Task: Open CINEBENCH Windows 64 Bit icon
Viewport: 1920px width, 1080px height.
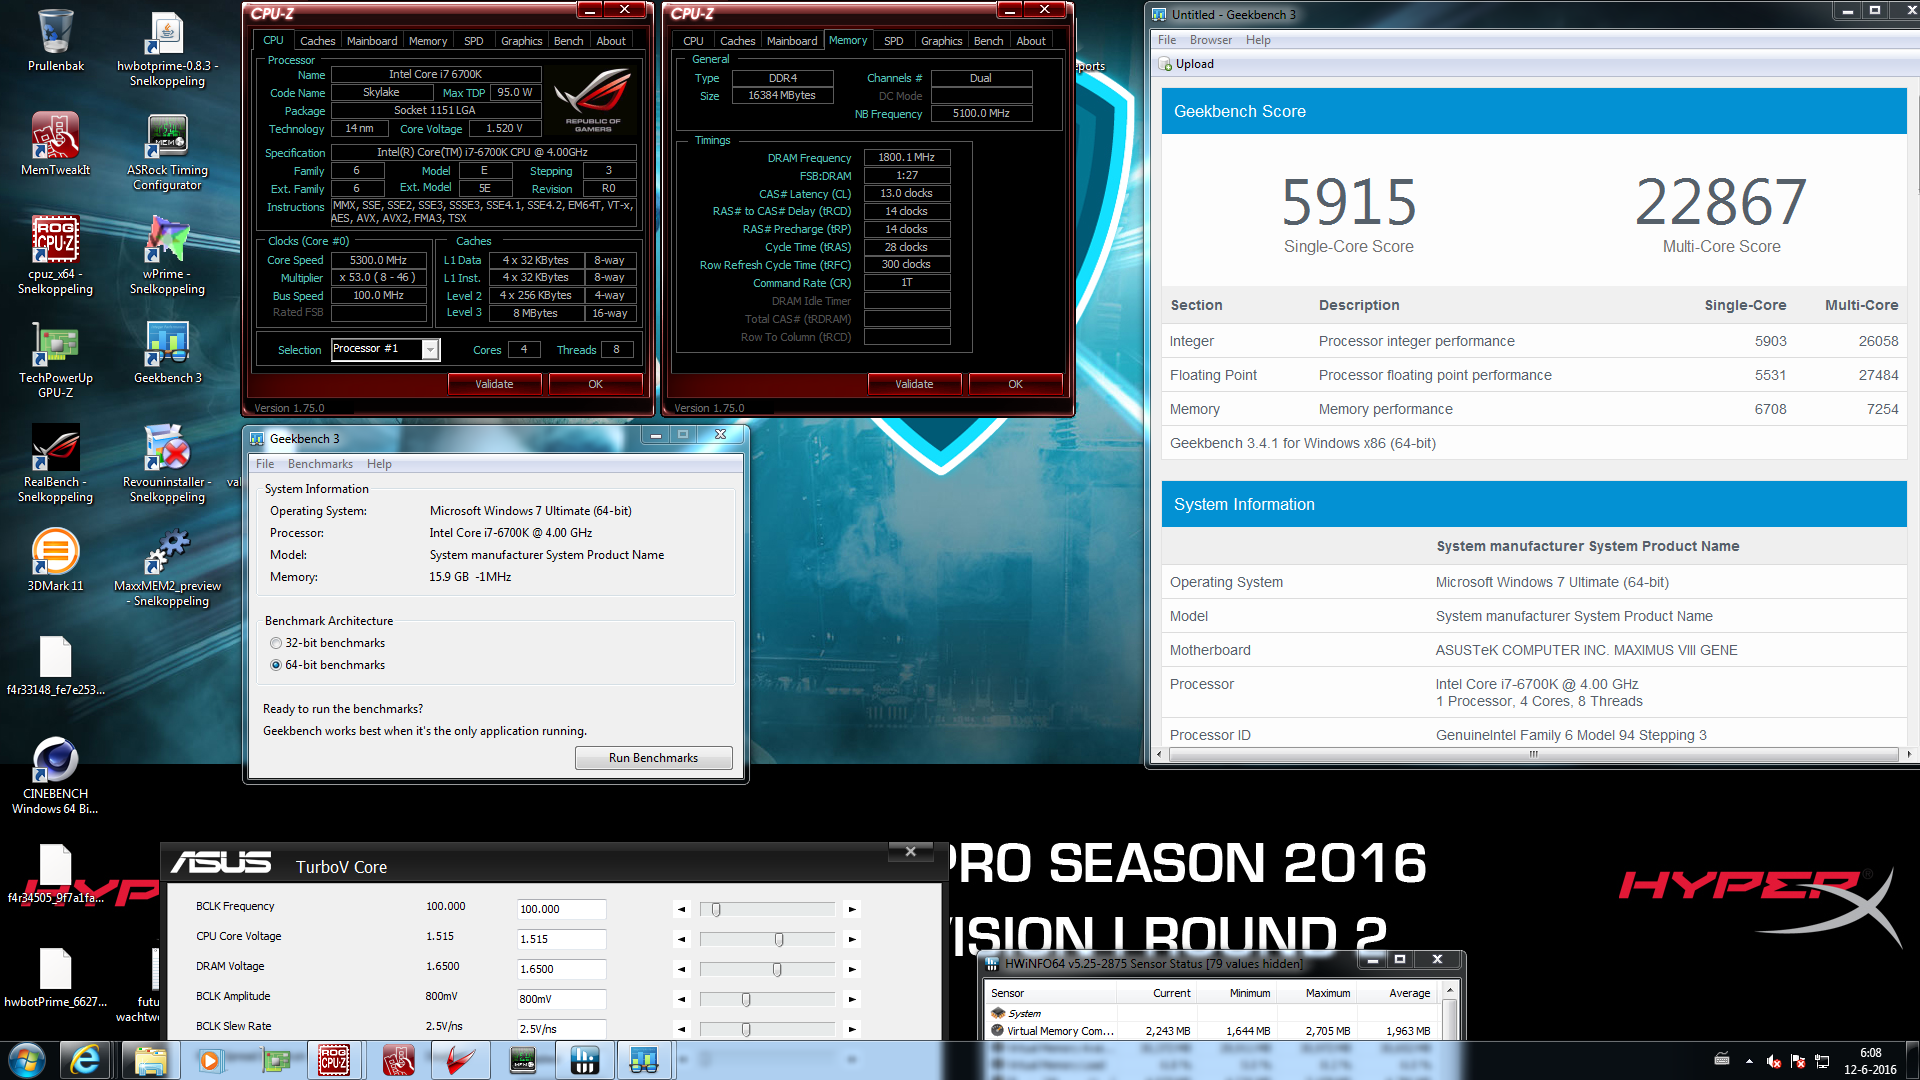Action: [x=56, y=776]
